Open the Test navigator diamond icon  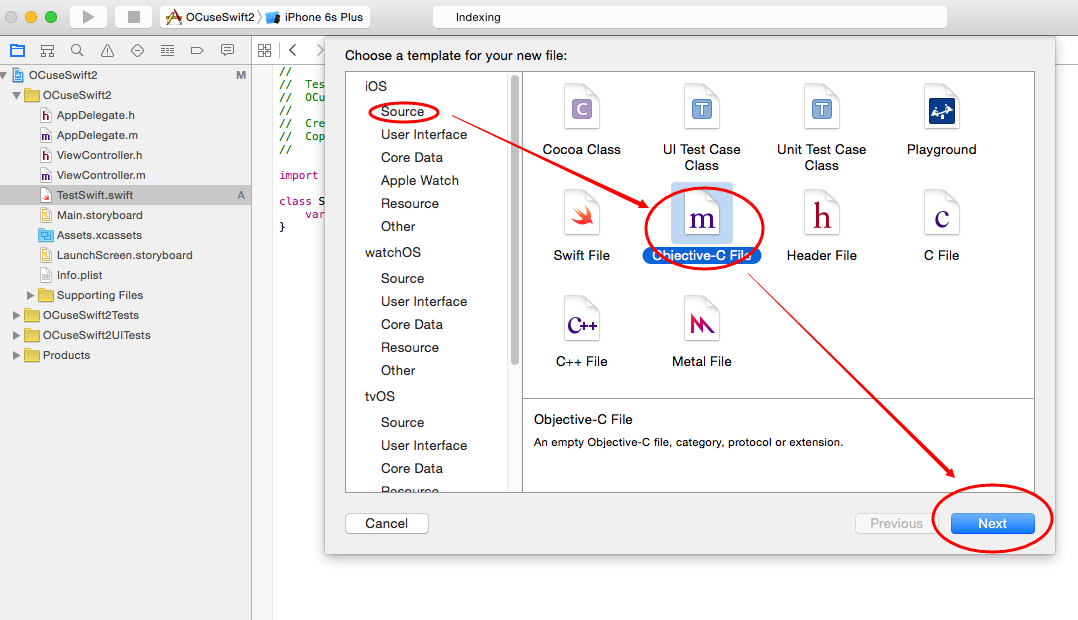pyautogui.click(x=138, y=50)
